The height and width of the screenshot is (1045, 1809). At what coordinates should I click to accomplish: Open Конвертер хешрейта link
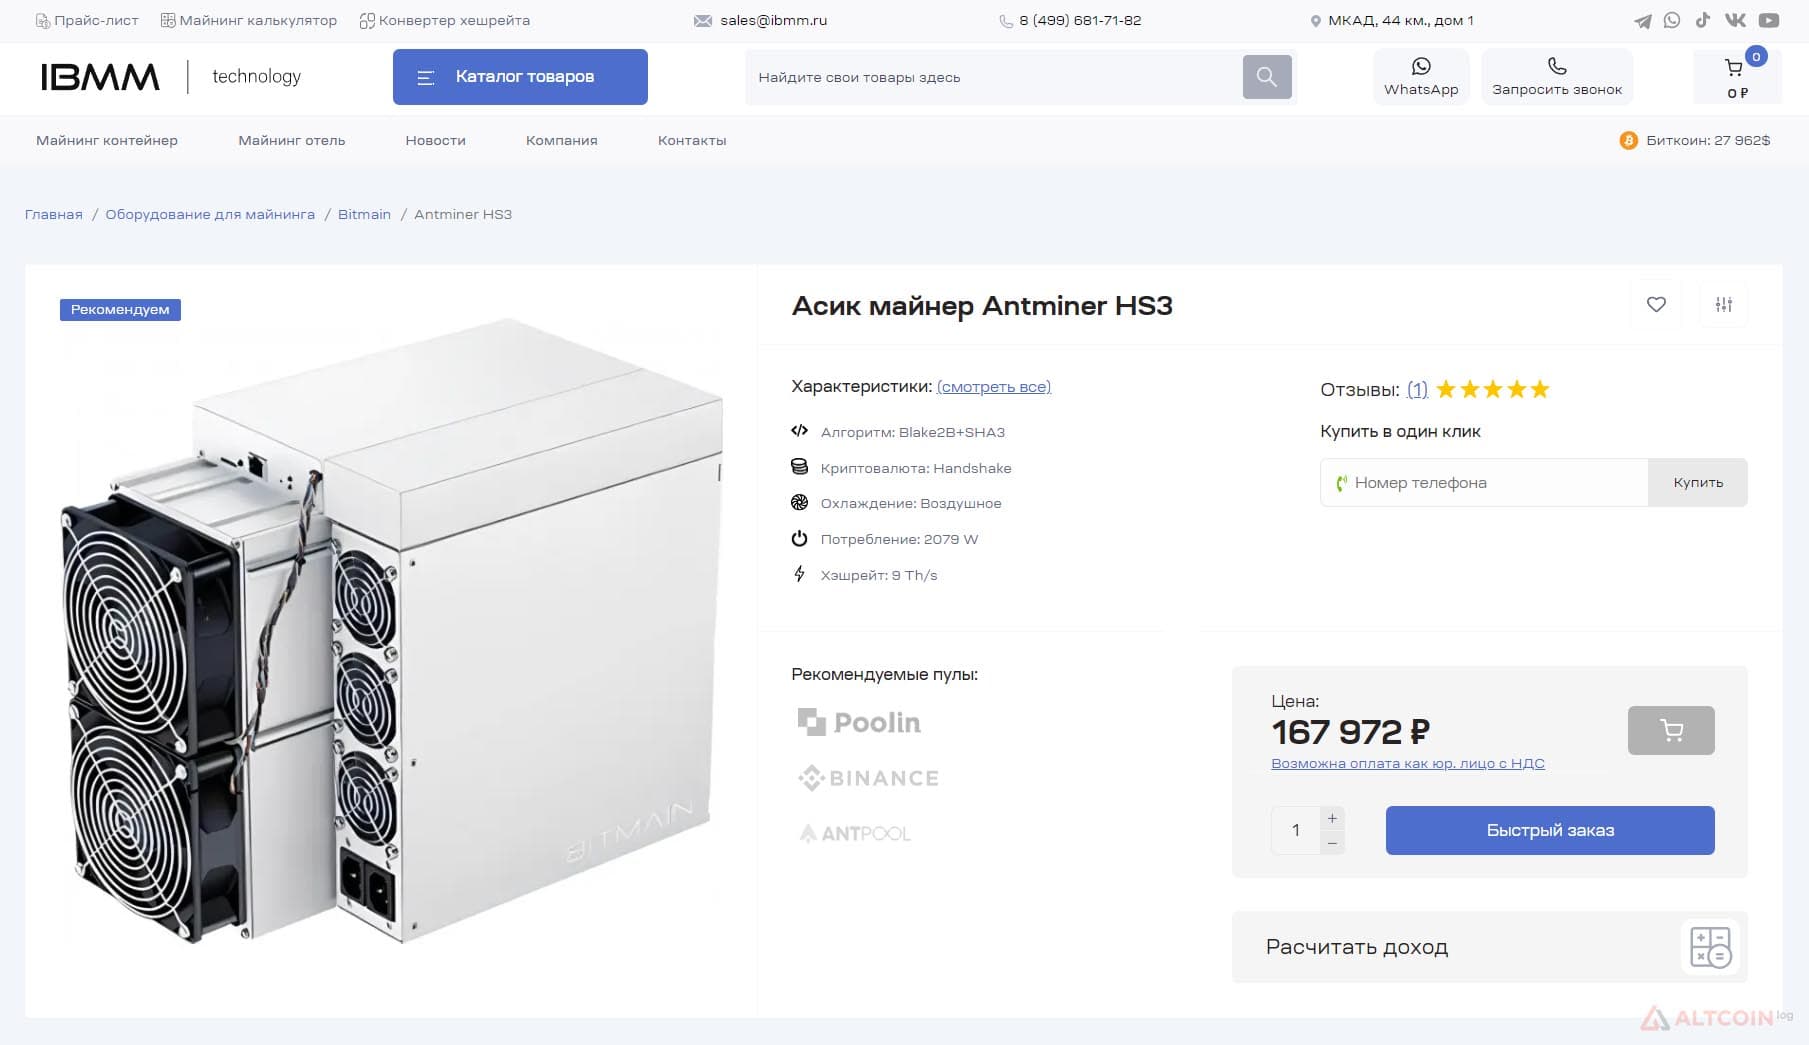[445, 20]
